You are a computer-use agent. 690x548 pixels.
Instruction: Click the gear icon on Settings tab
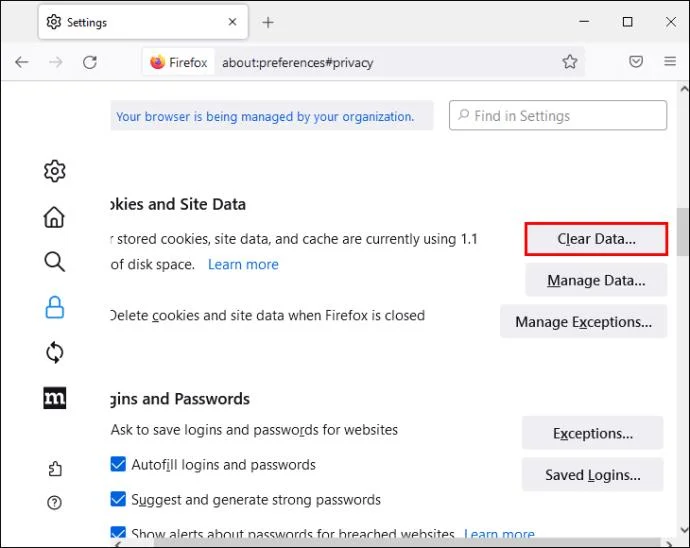click(x=54, y=22)
